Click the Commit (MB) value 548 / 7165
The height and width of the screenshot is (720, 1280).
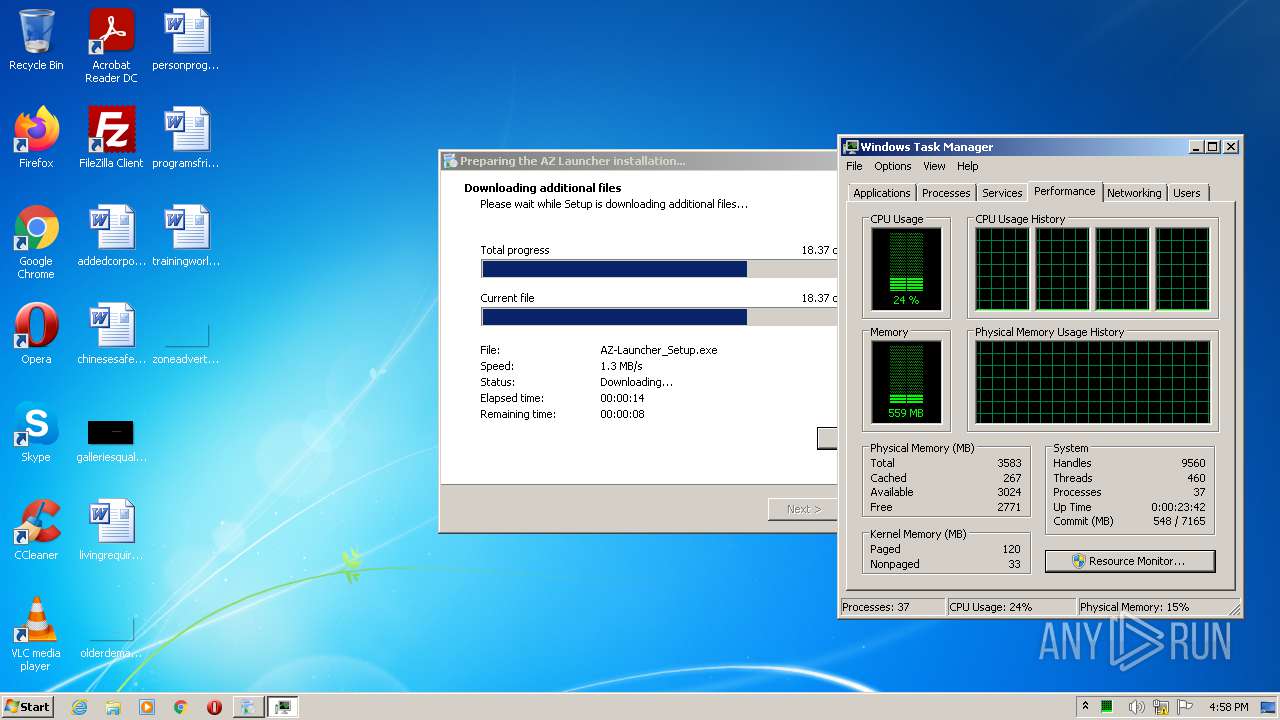pos(1179,521)
